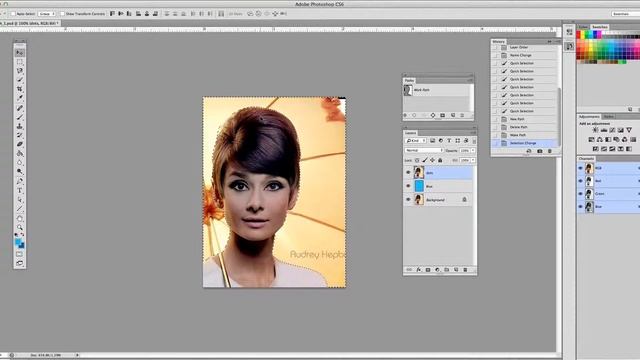Hide the Blue fill layer
The width and height of the screenshot is (640, 360).
pos(408,186)
